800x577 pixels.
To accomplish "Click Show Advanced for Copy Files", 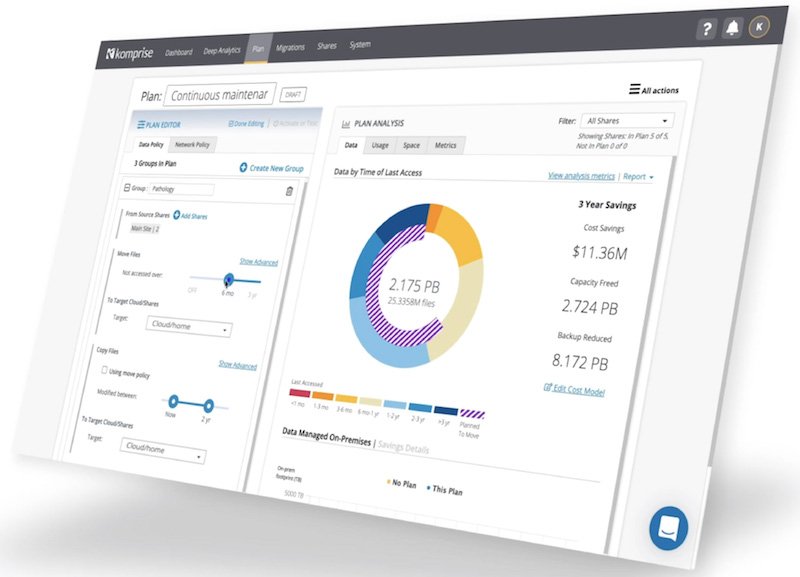I will click(237, 364).
